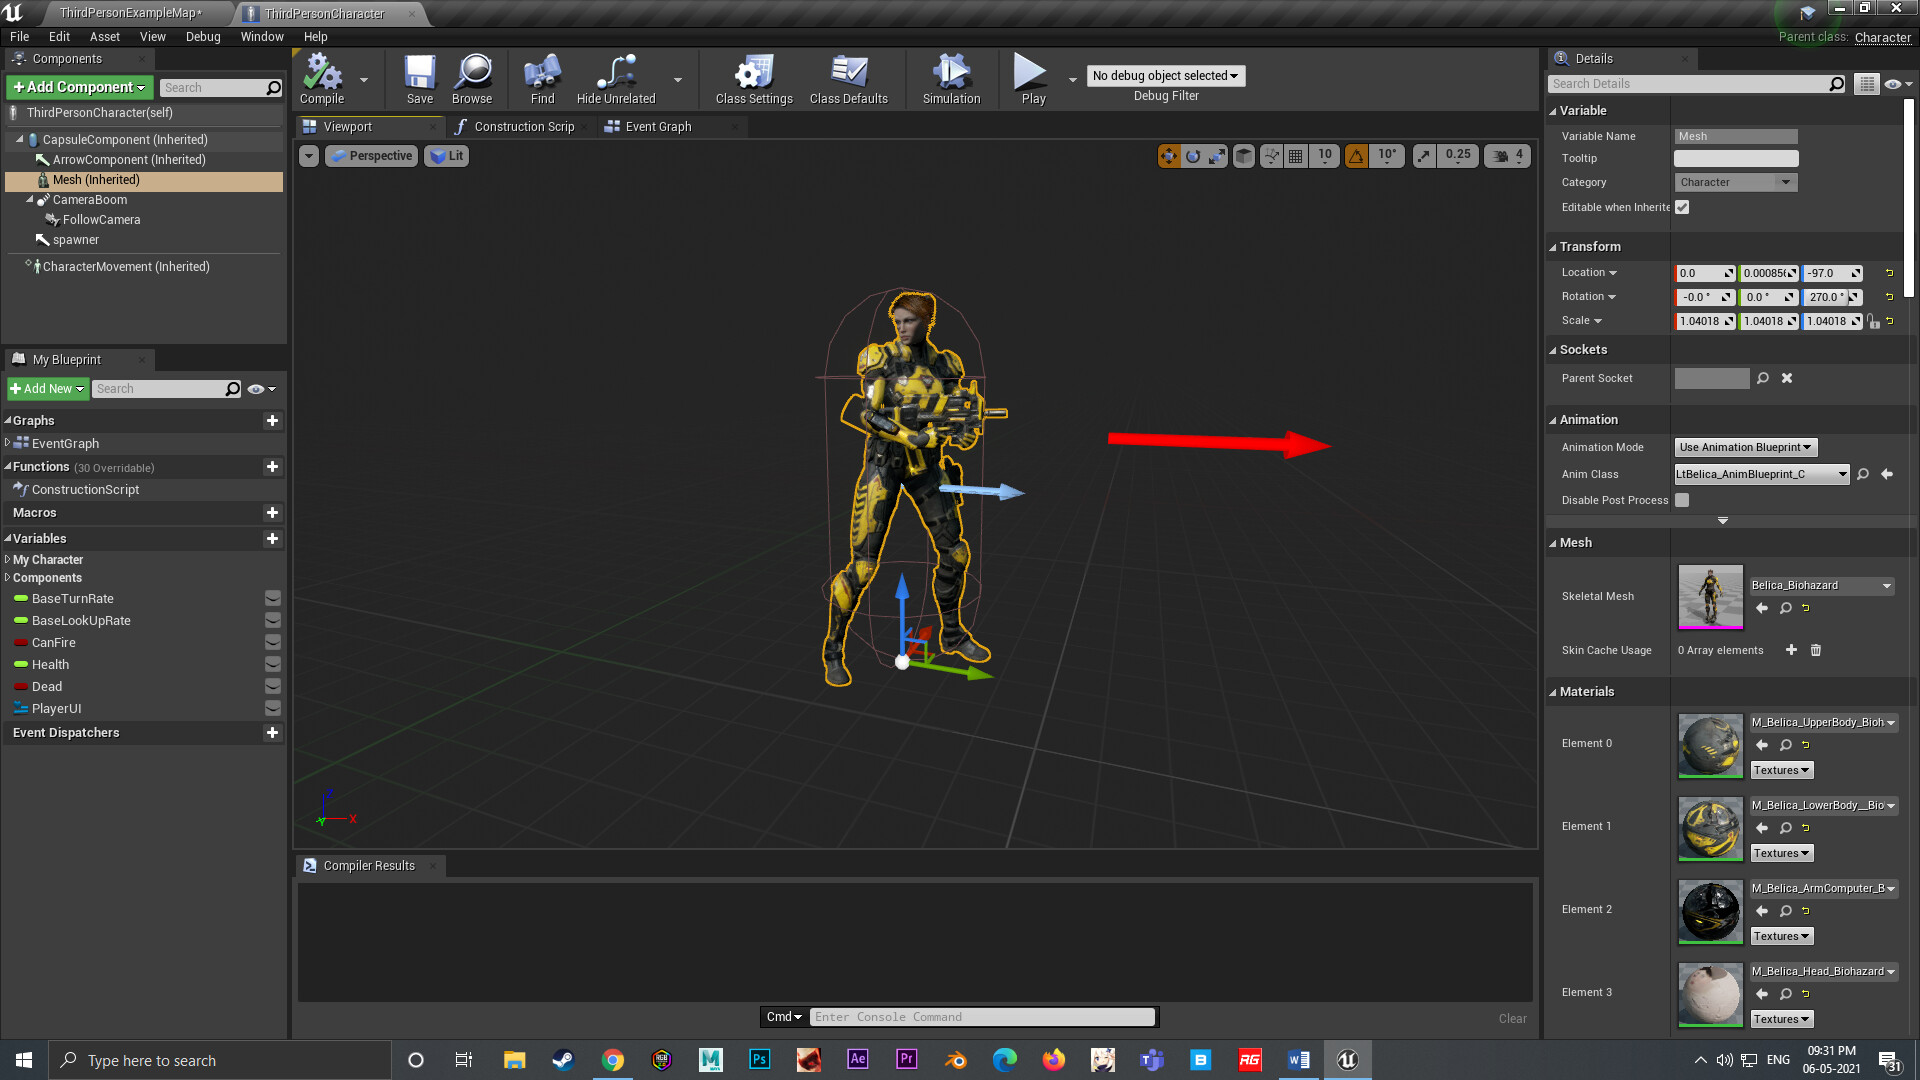Click the green Add Component button

pyautogui.click(x=79, y=87)
